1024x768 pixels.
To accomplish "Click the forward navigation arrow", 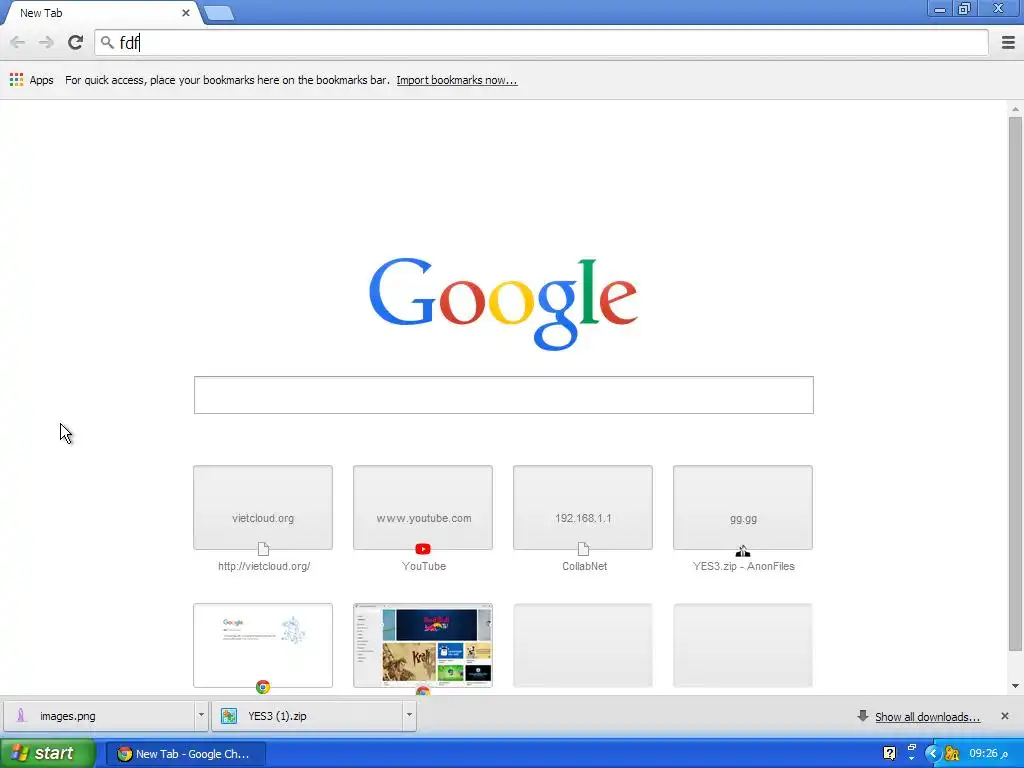I will coord(46,42).
